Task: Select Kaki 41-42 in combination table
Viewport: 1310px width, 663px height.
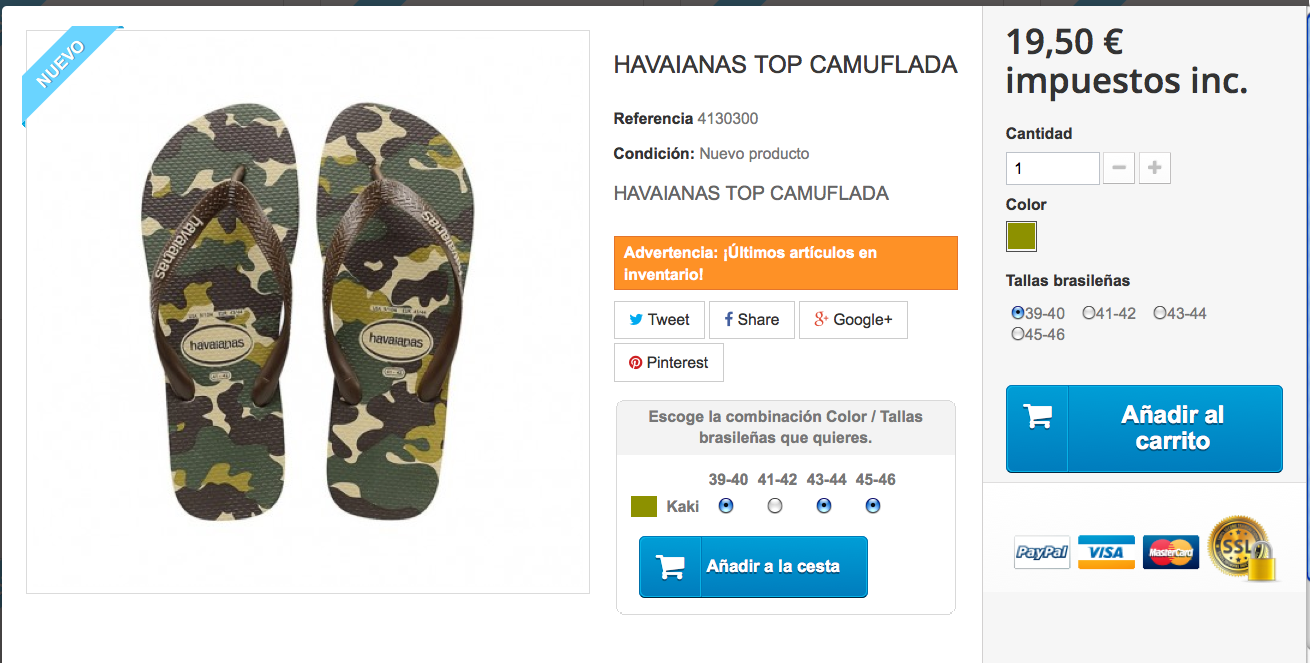Action: 775,506
